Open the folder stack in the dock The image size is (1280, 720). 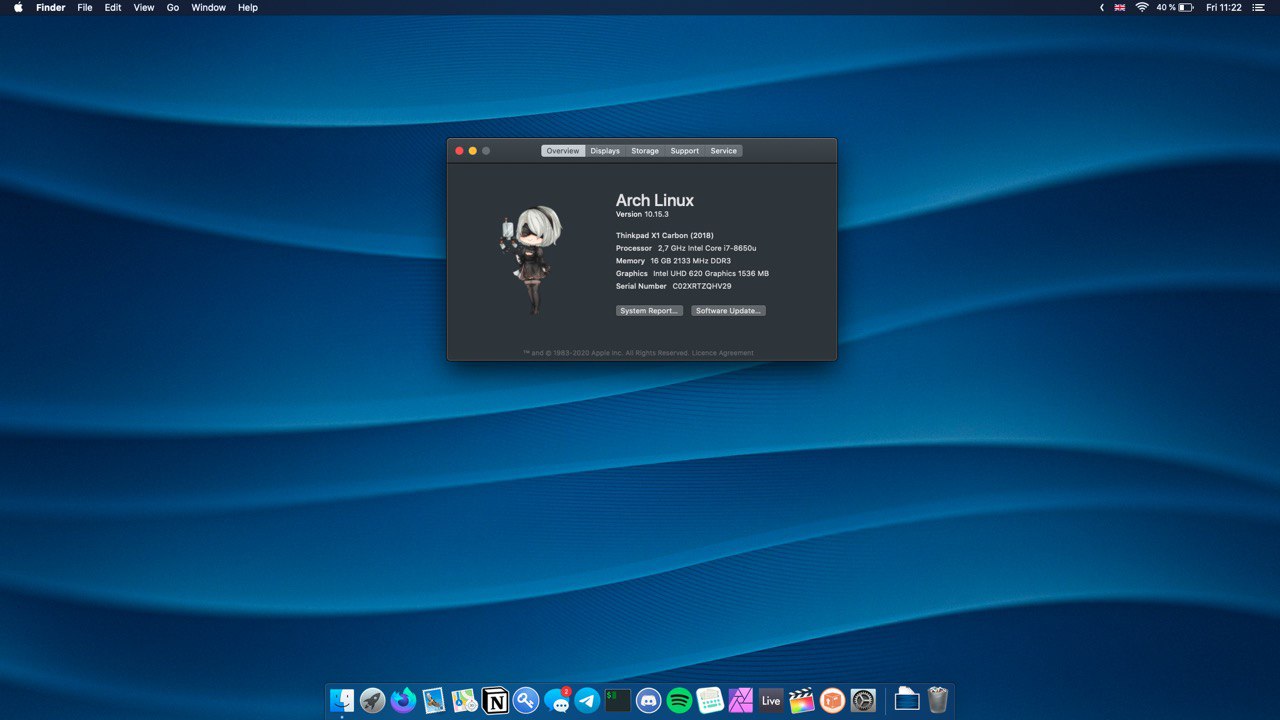click(x=906, y=701)
